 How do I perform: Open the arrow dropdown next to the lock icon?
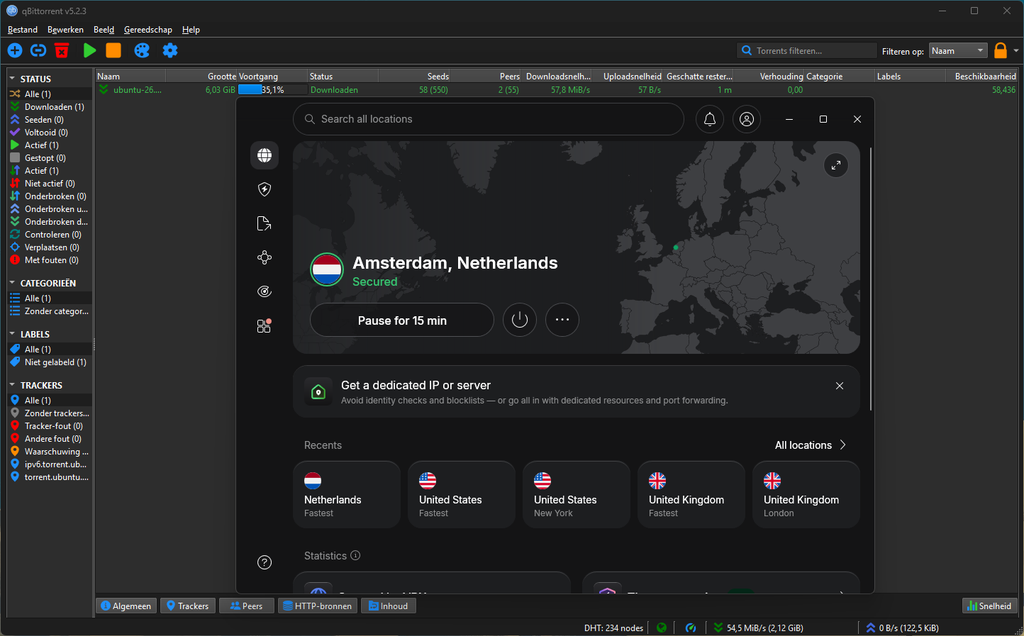click(1016, 50)
